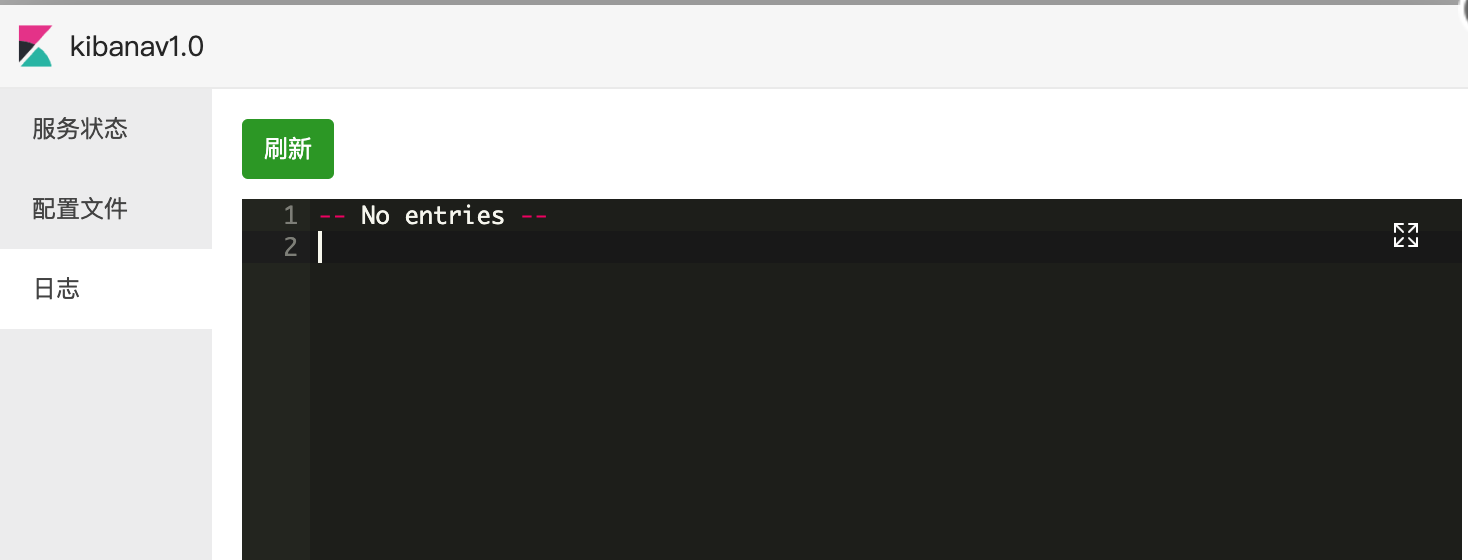
Task: Place the cursor on highlighted line 2
Action: coord(889,247)
